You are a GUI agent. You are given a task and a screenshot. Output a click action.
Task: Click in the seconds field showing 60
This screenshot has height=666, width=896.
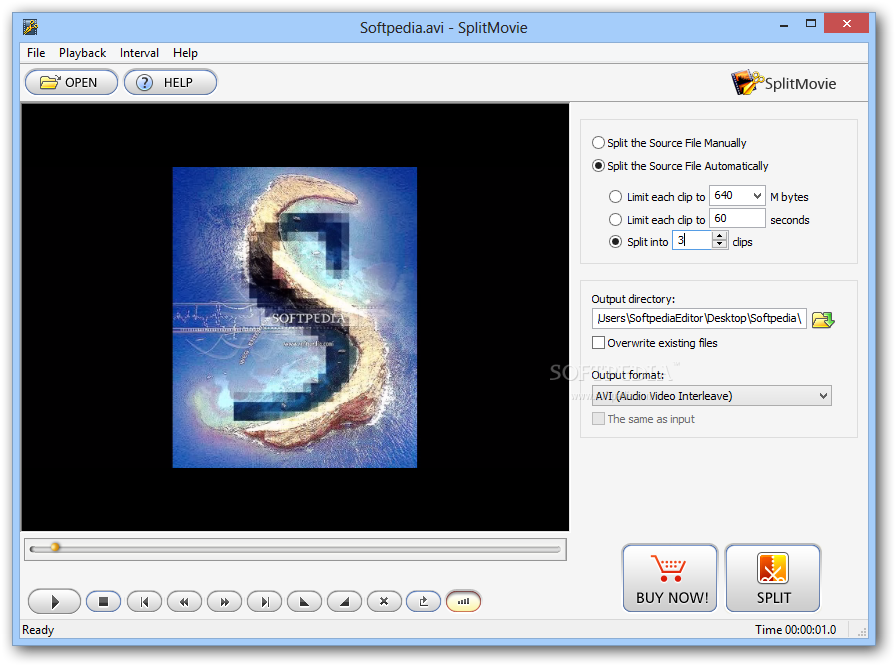point(737,218)
